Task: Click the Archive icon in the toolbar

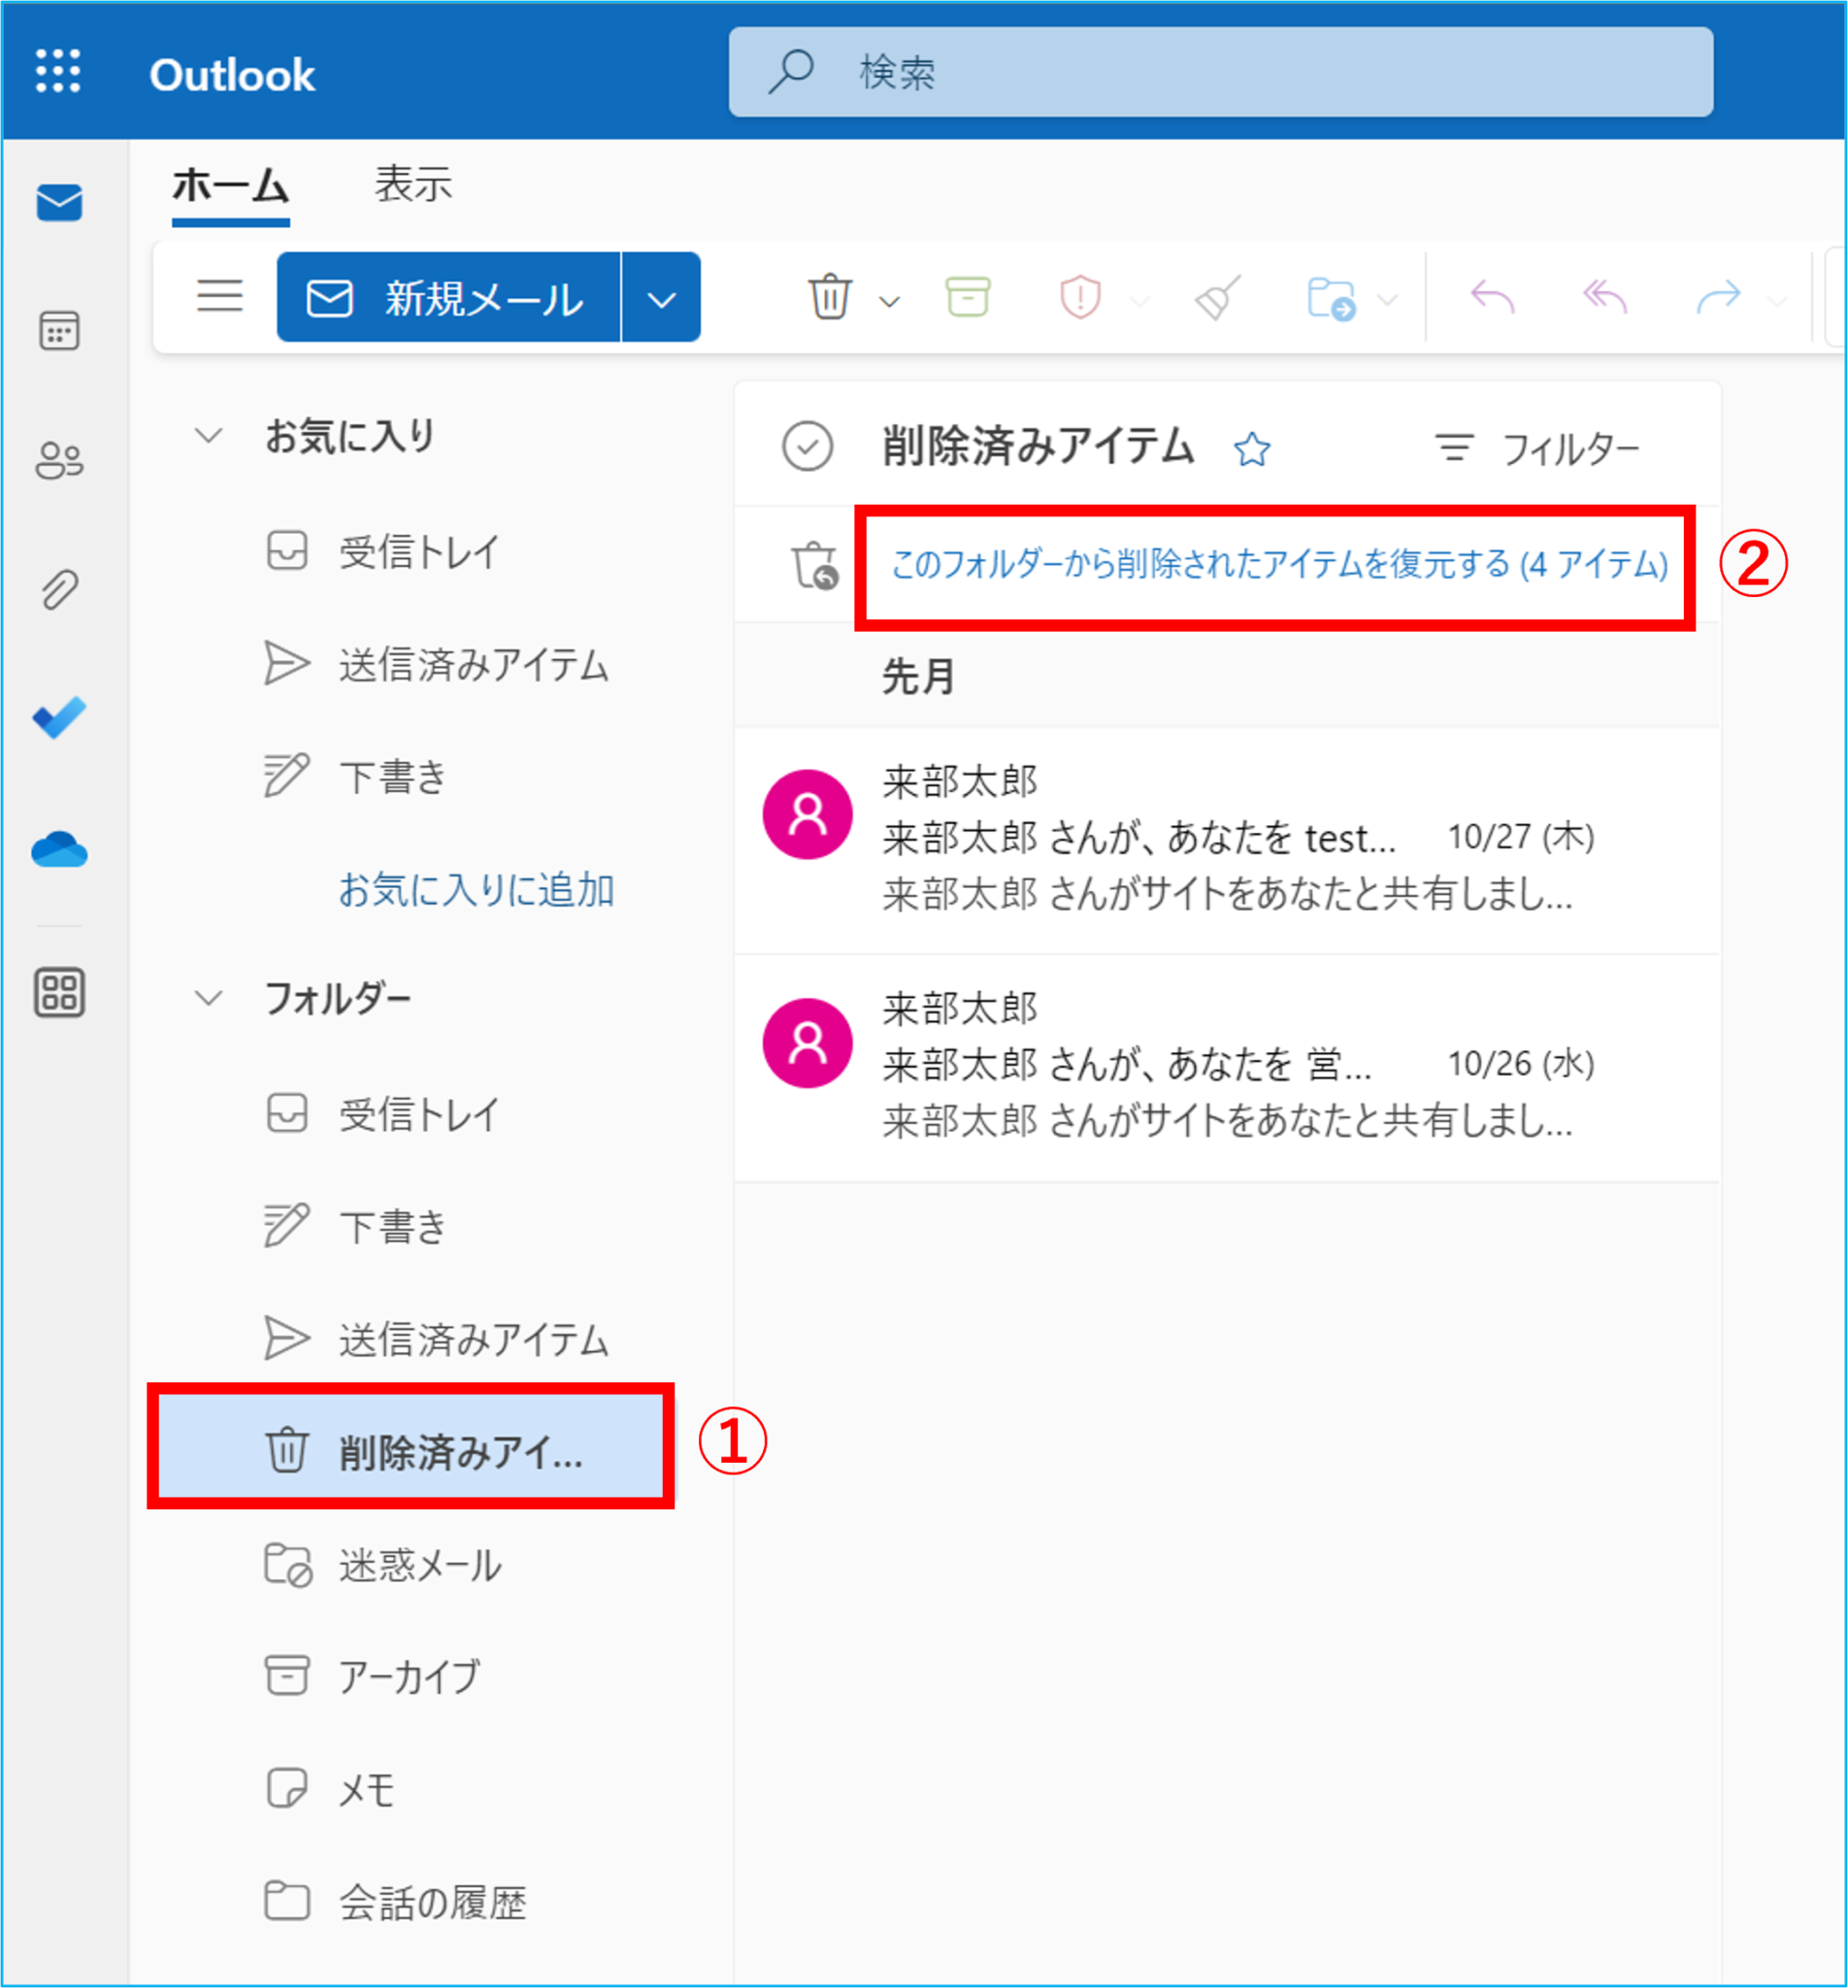Action: pos(966,297)
